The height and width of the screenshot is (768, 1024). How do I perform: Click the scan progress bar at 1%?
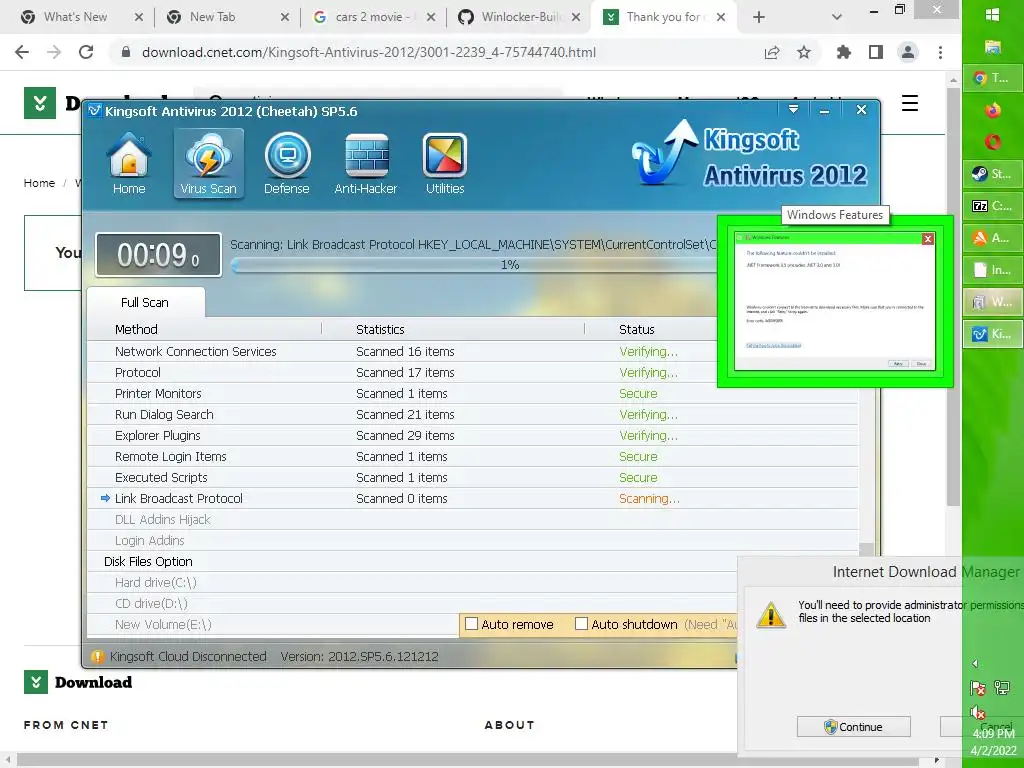pyautogui.click(x=473, y=264)
